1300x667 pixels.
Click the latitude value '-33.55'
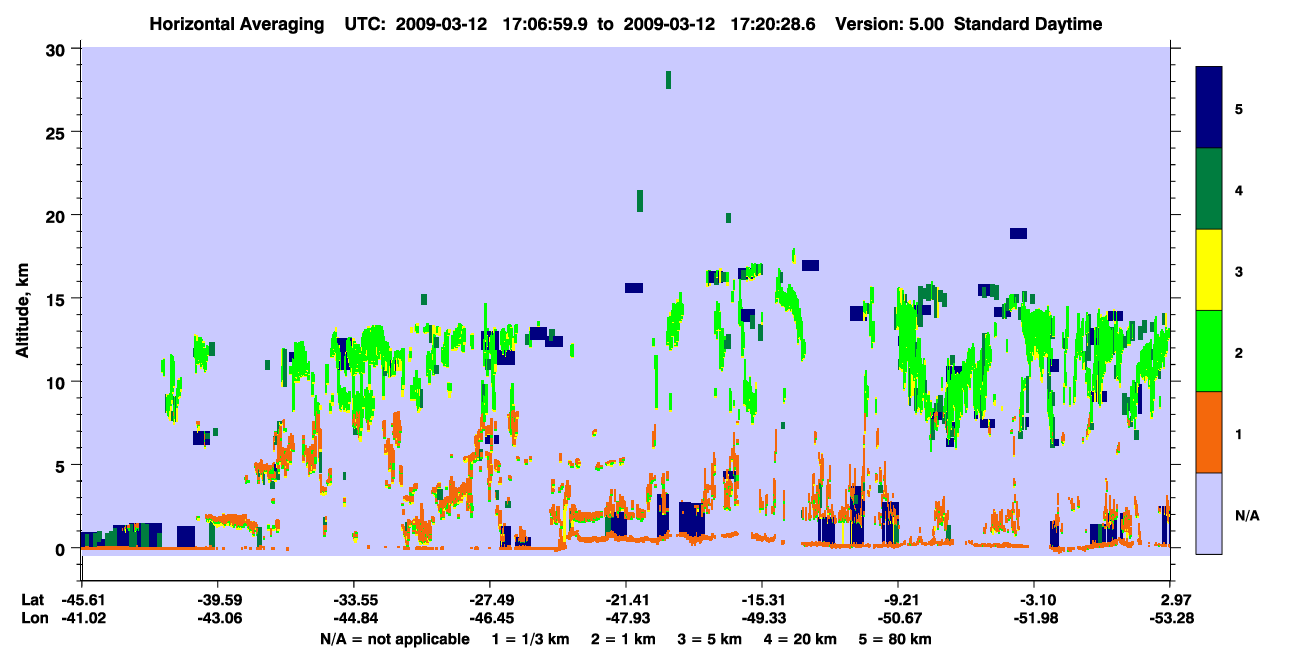pos(354,600)
